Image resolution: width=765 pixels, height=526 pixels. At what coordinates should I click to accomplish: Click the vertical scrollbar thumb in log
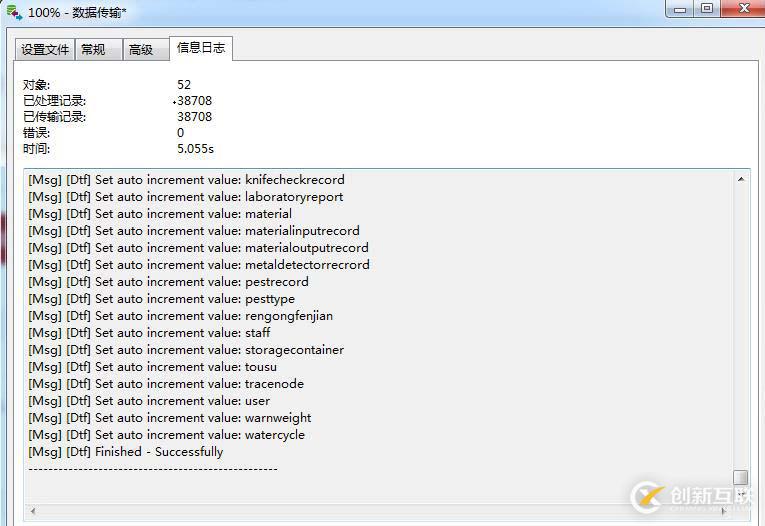(740, 477)
